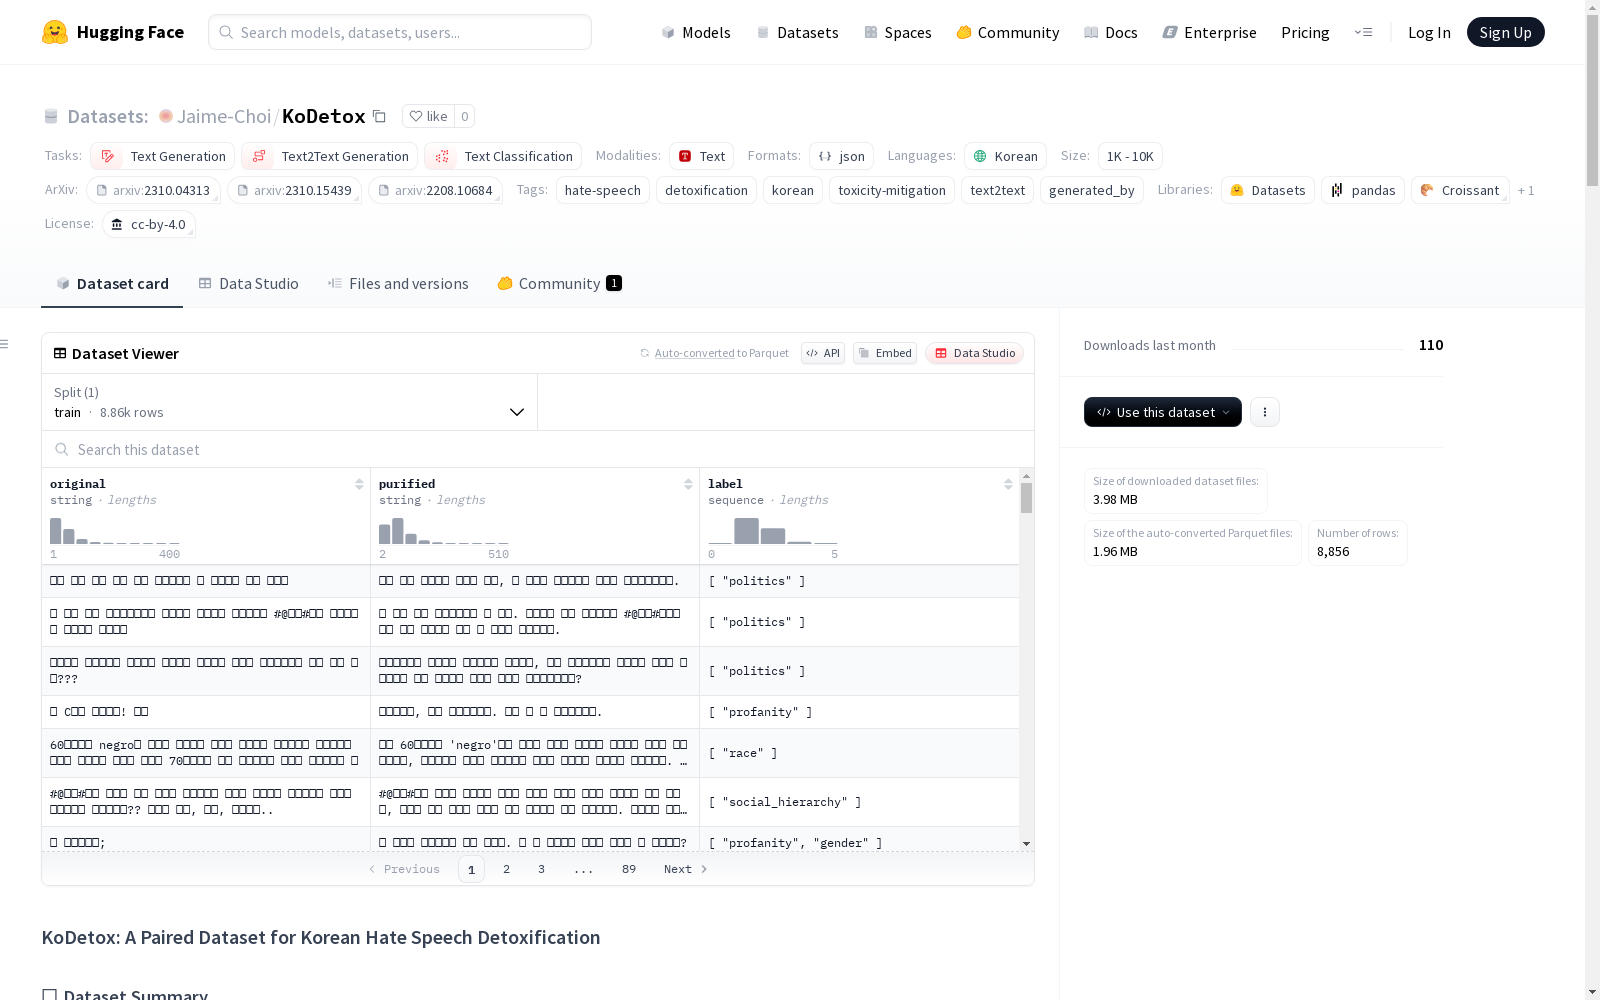Go to Models in the top navigation
This screenshot has width=1600, height=1000.
point(696,32)
